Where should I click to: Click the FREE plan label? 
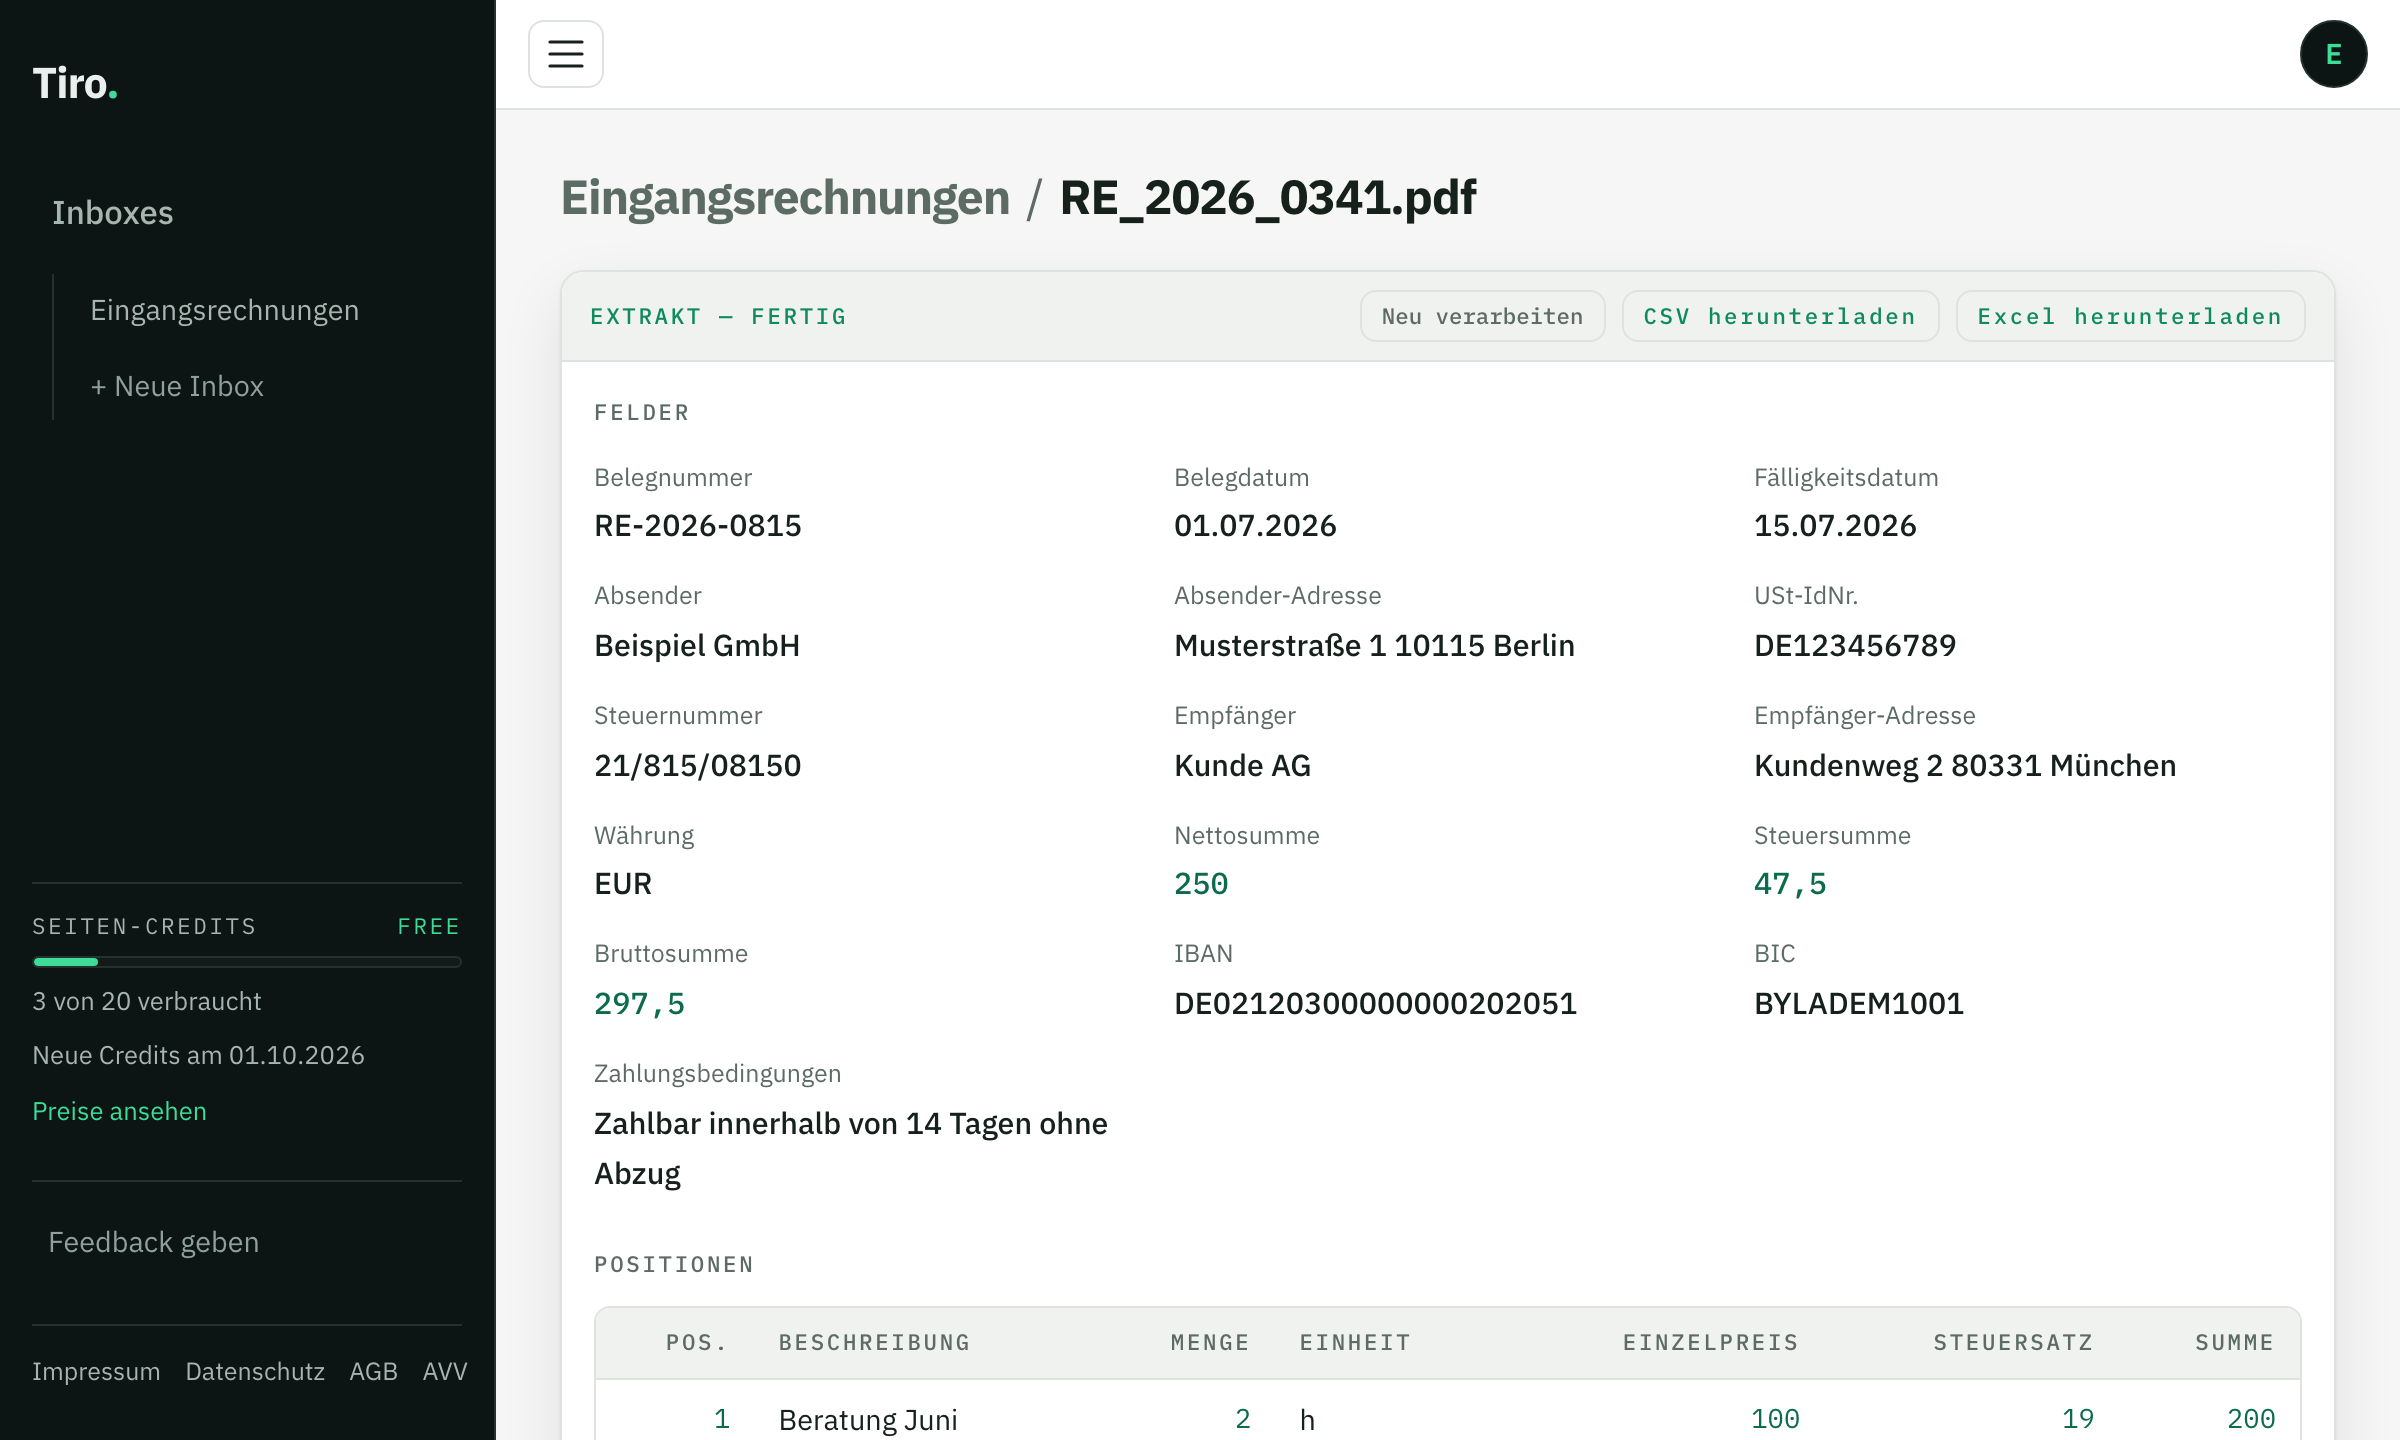pyautogui.click(x=429, y=926)
